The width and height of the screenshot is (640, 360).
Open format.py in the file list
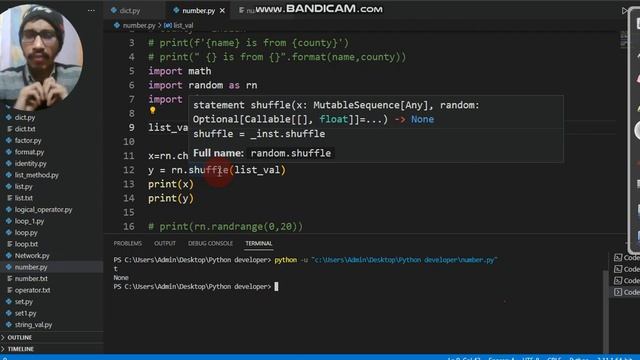point(29,152)
